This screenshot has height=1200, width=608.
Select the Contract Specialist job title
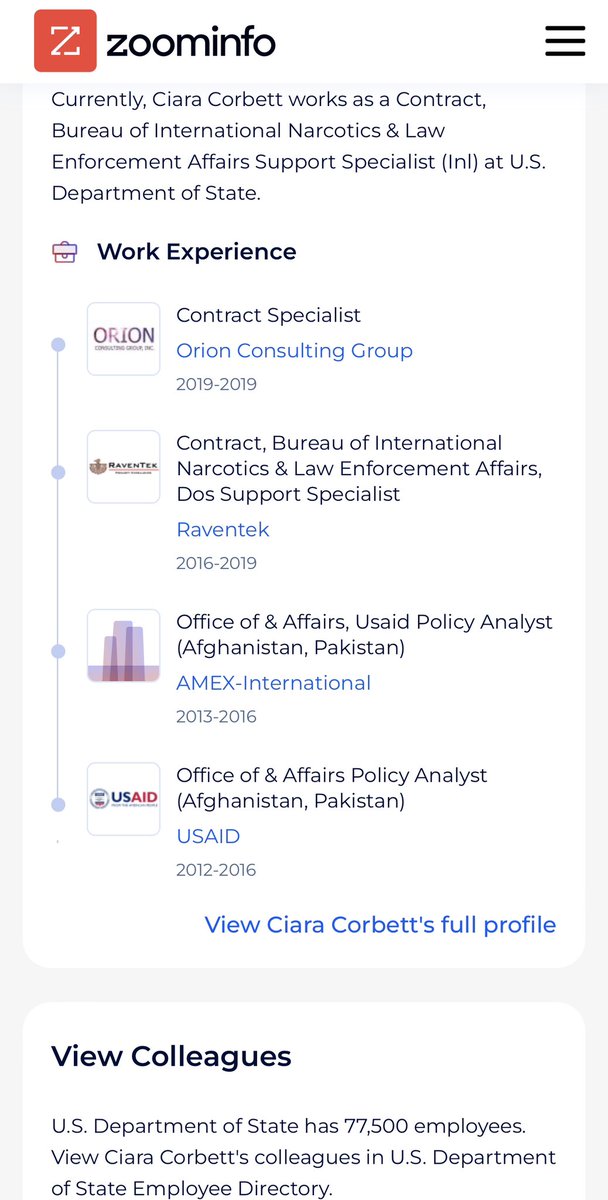click(x=268, y=315)
